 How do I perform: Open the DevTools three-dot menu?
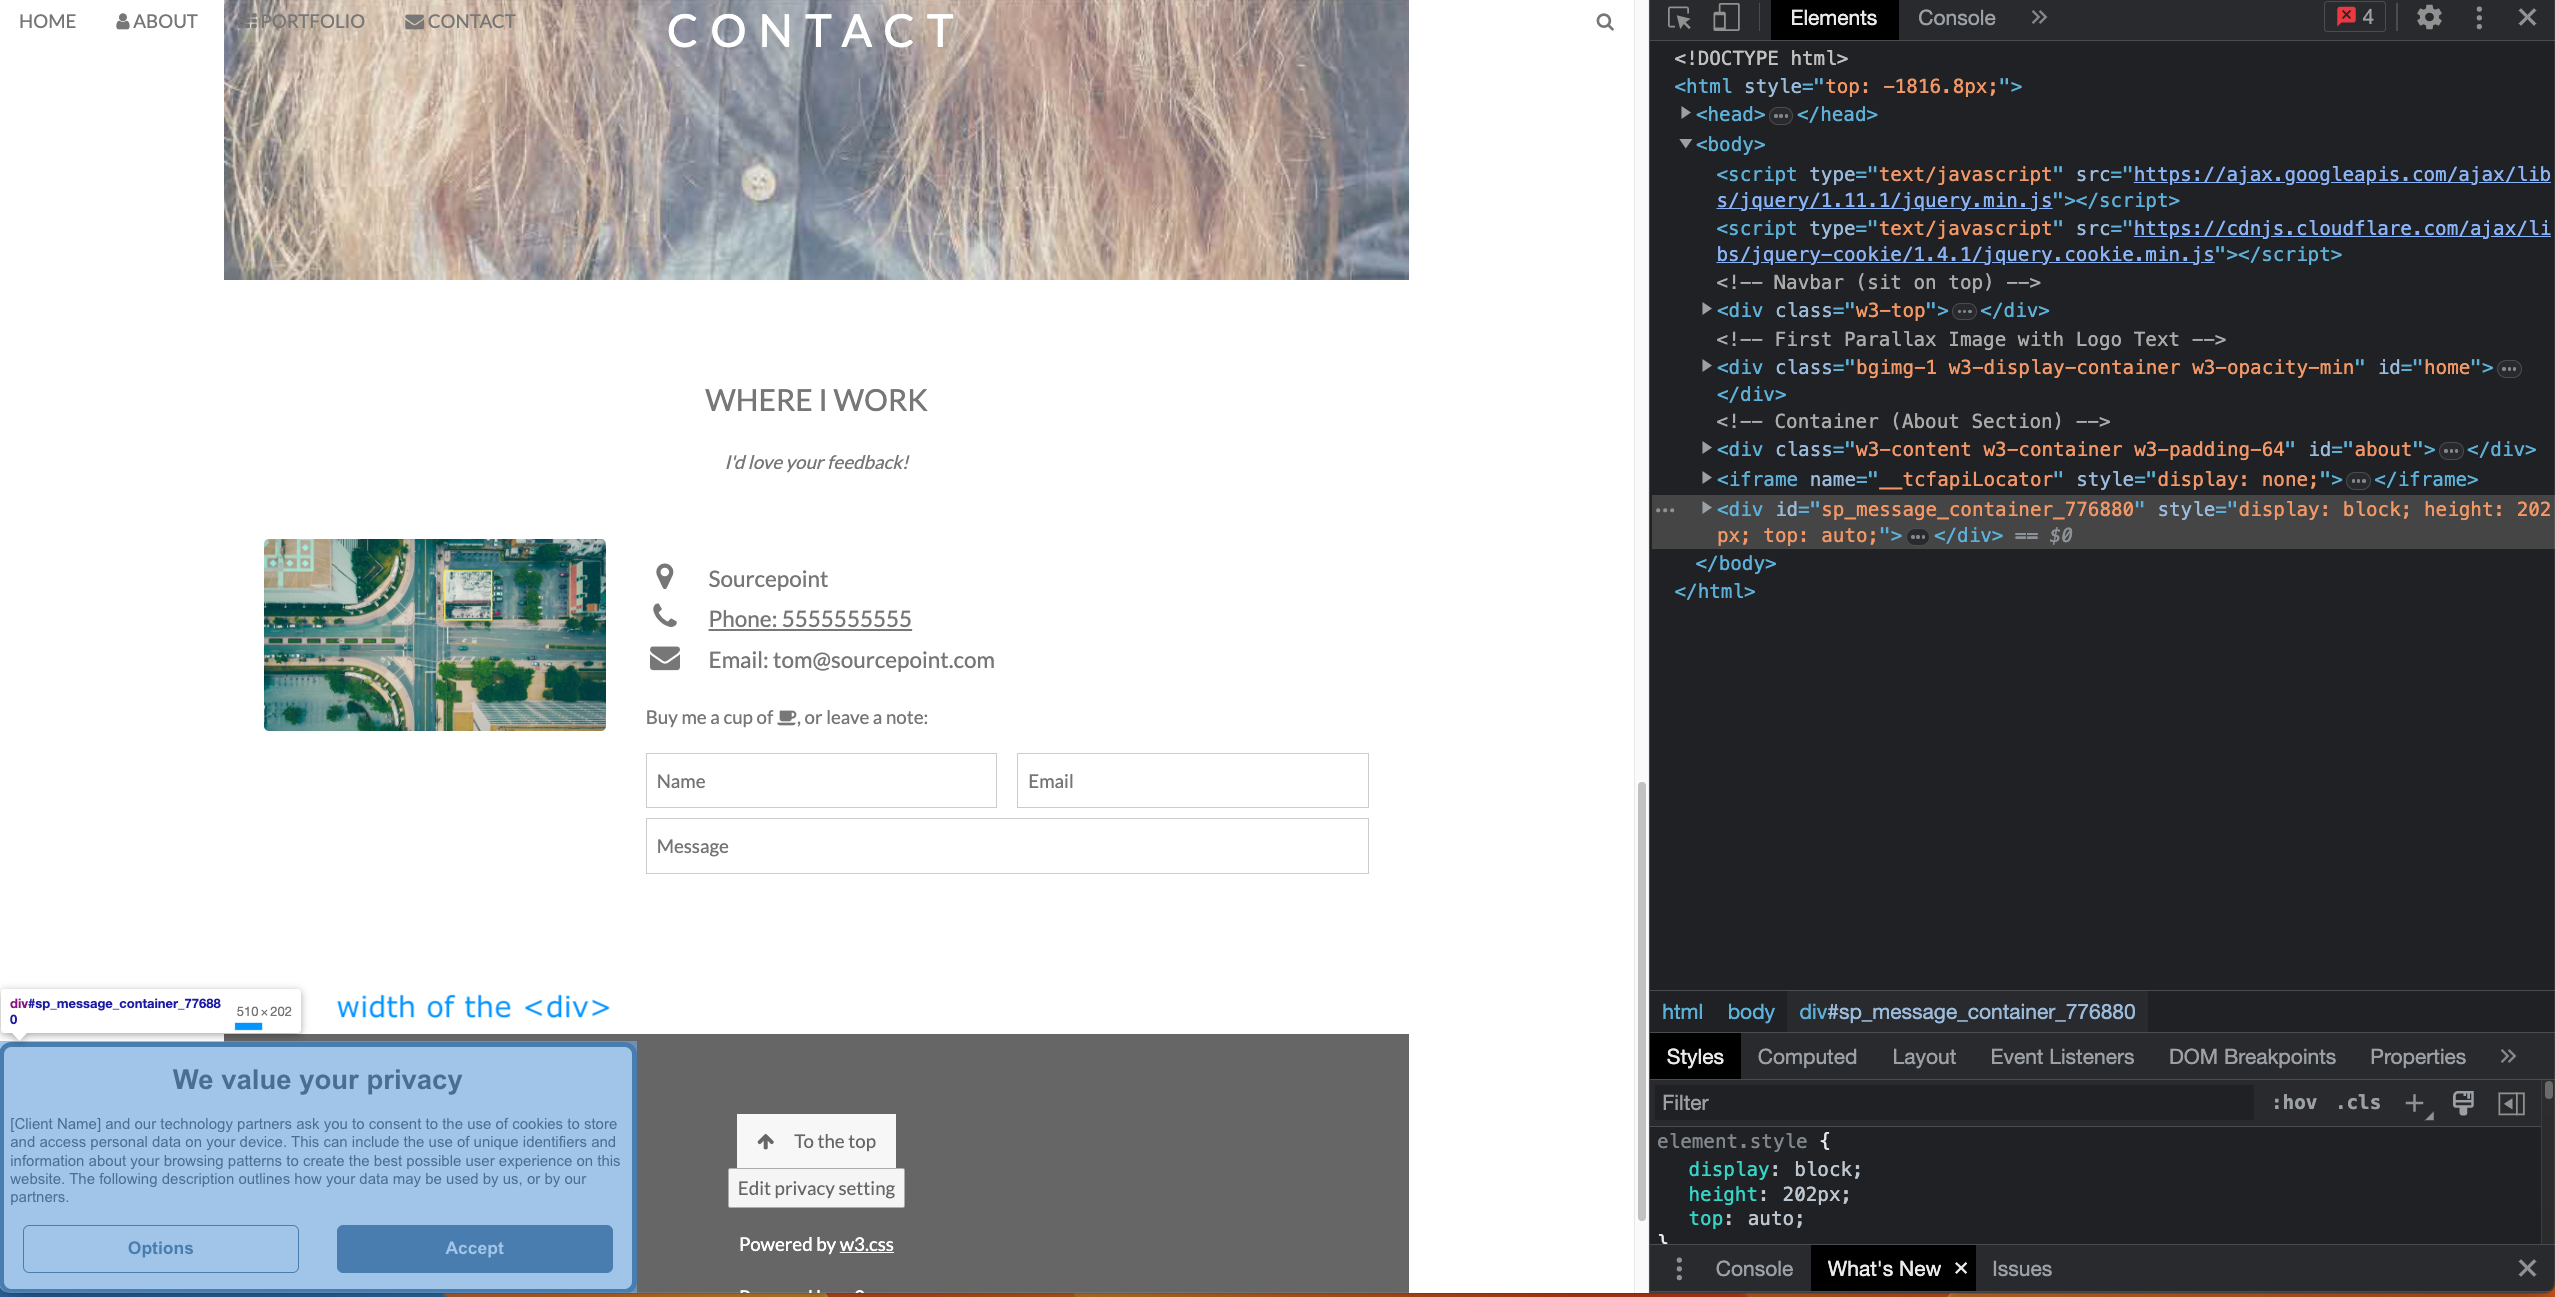pyautogui.click(x=2479, y=18)
